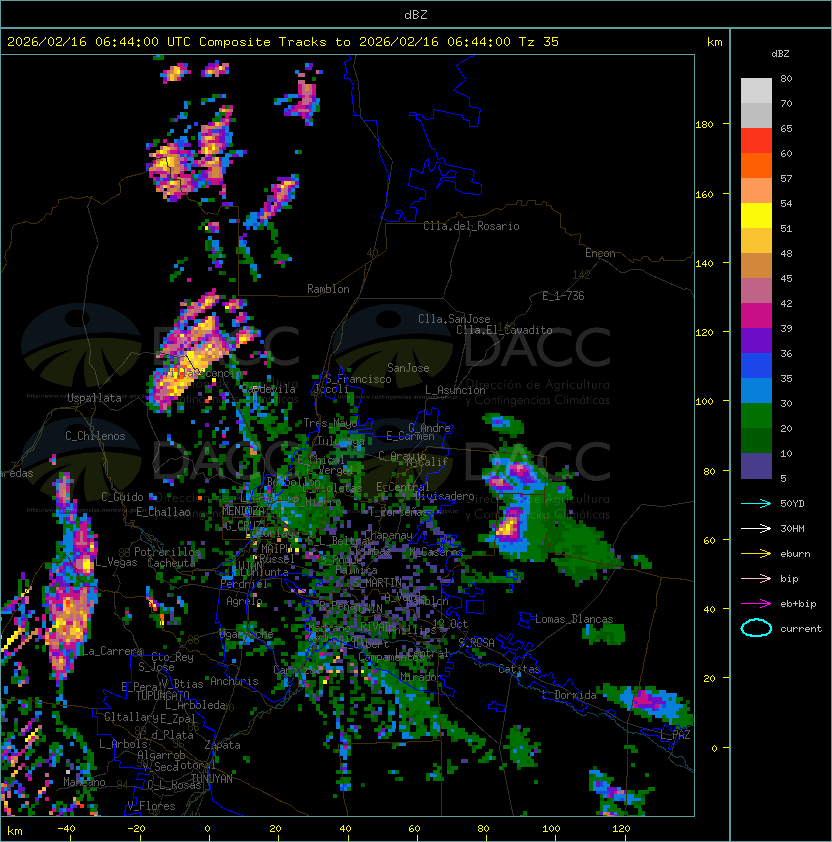Click the 'SanJose' map label
Screen dimensions: 832x842
[408, 368]
